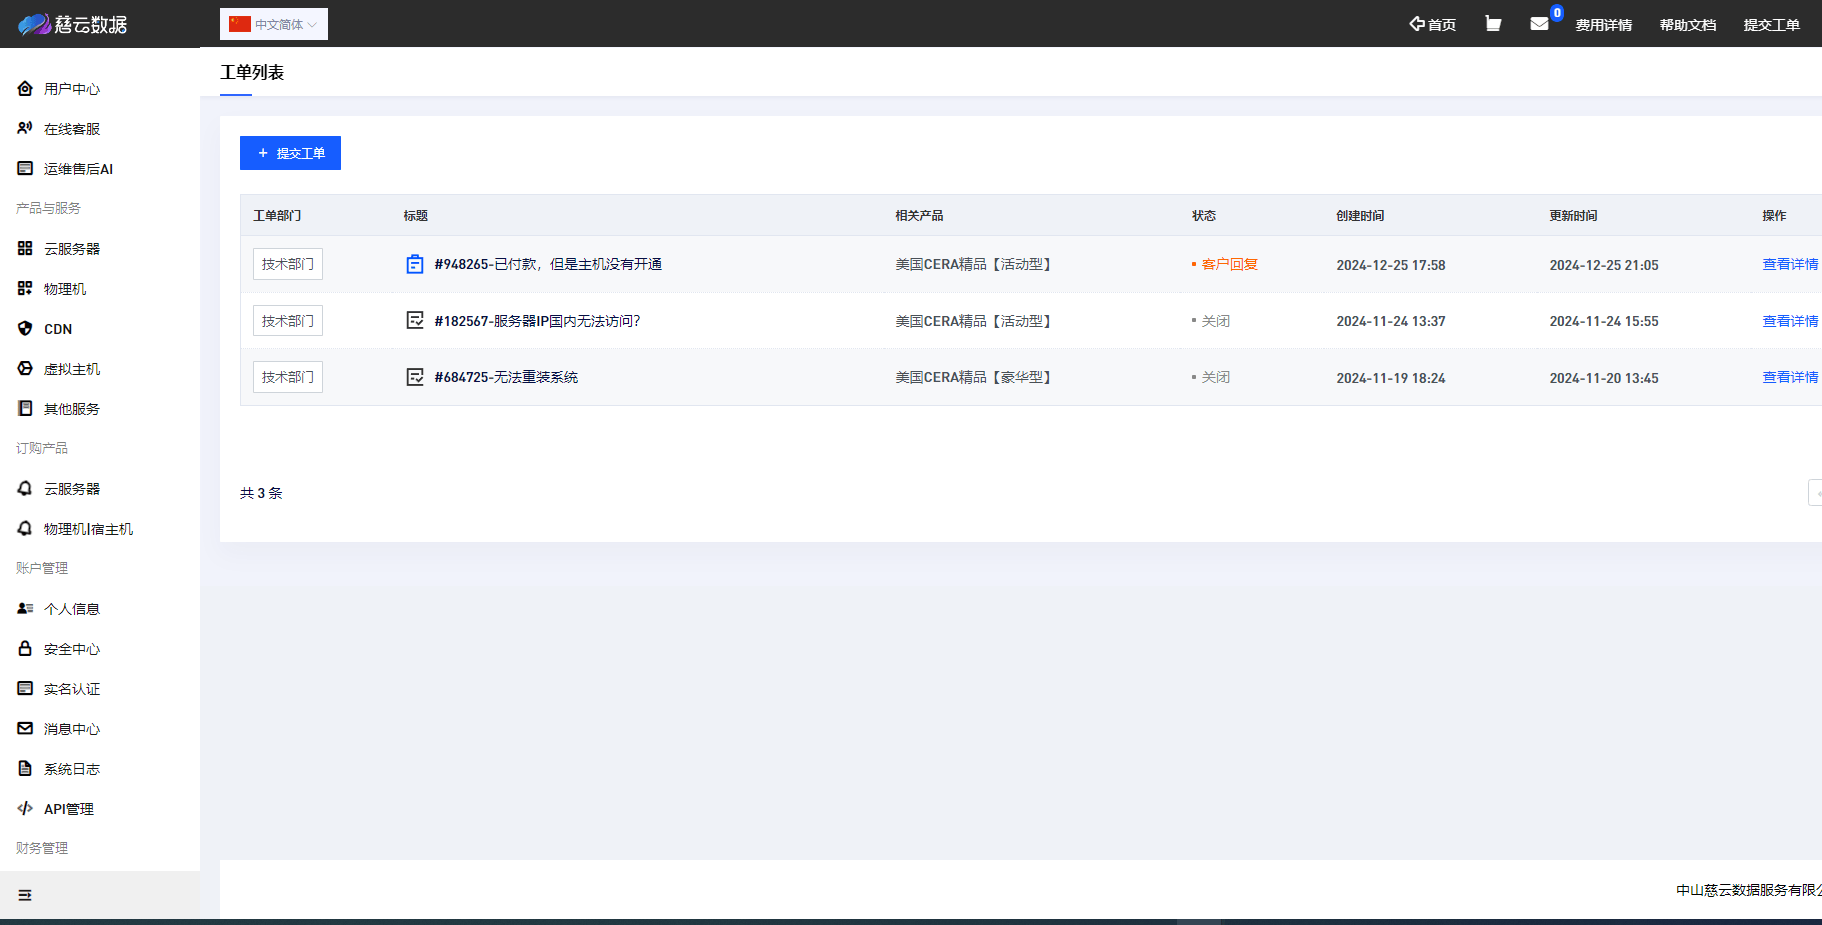1822x925 pixels.
Task: Open ticket #182567-服务器IP国内无法访问?
Action: coord(537,321)
